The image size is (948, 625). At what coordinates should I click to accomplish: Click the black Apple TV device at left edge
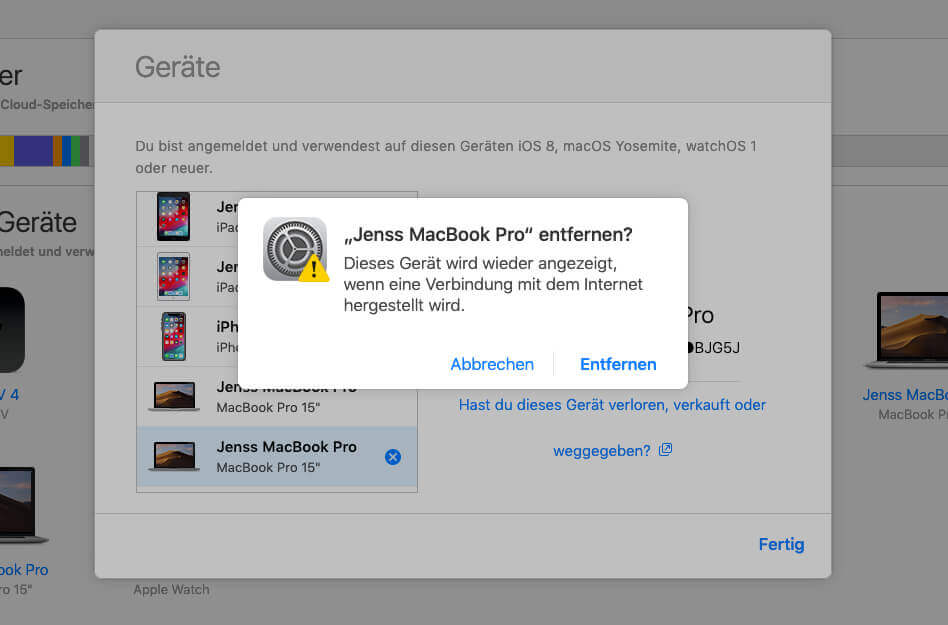[10, 330]
